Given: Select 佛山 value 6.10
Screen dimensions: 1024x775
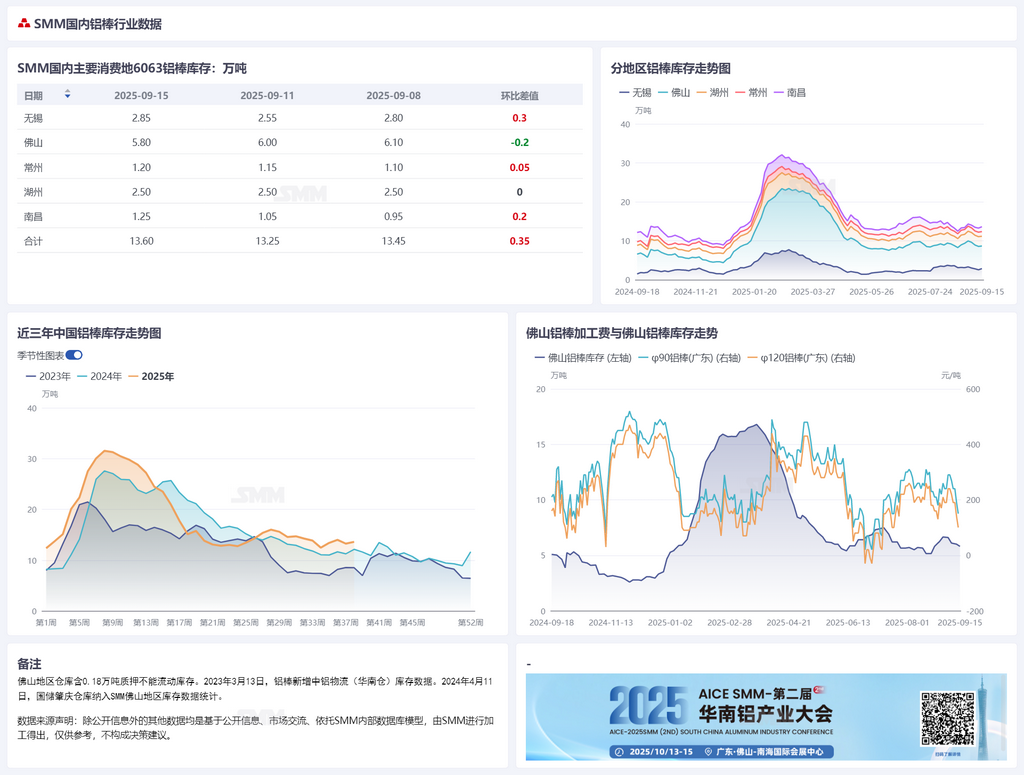Looking at the screenshot, I should [393, 142].
